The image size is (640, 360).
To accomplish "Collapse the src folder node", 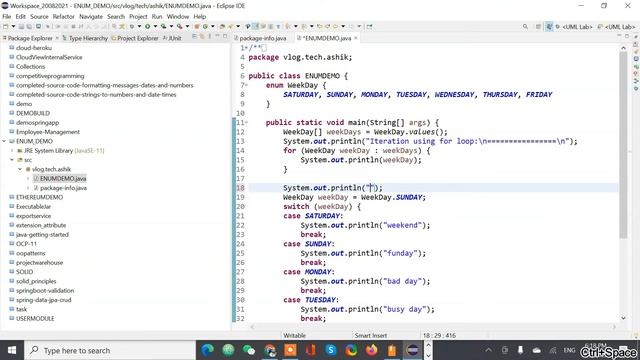I will click(12, 160).
